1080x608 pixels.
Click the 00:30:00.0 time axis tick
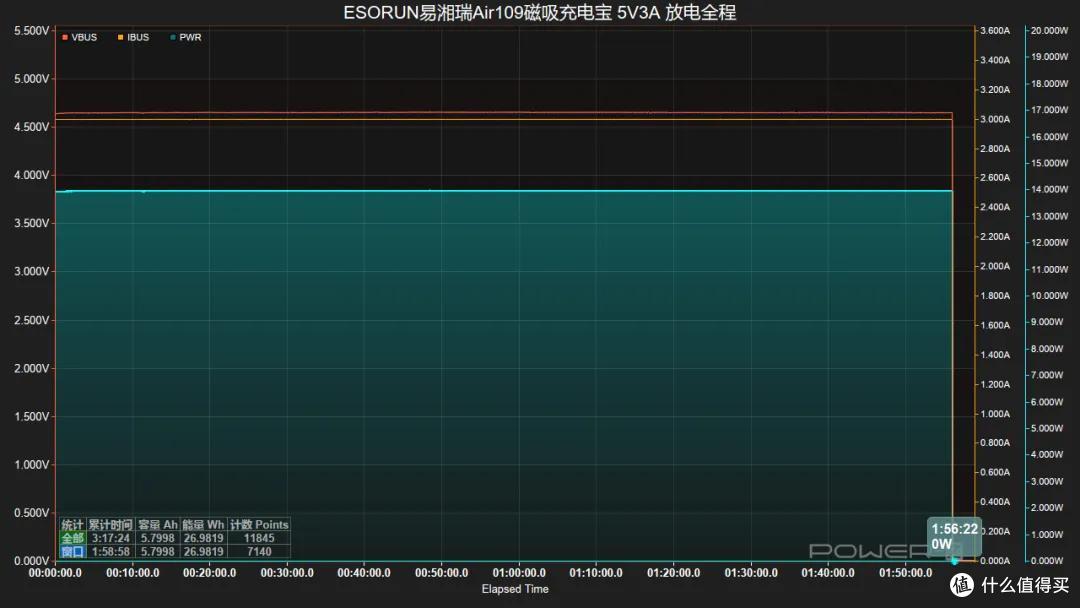pyautogui.click(x=287, y=573)
